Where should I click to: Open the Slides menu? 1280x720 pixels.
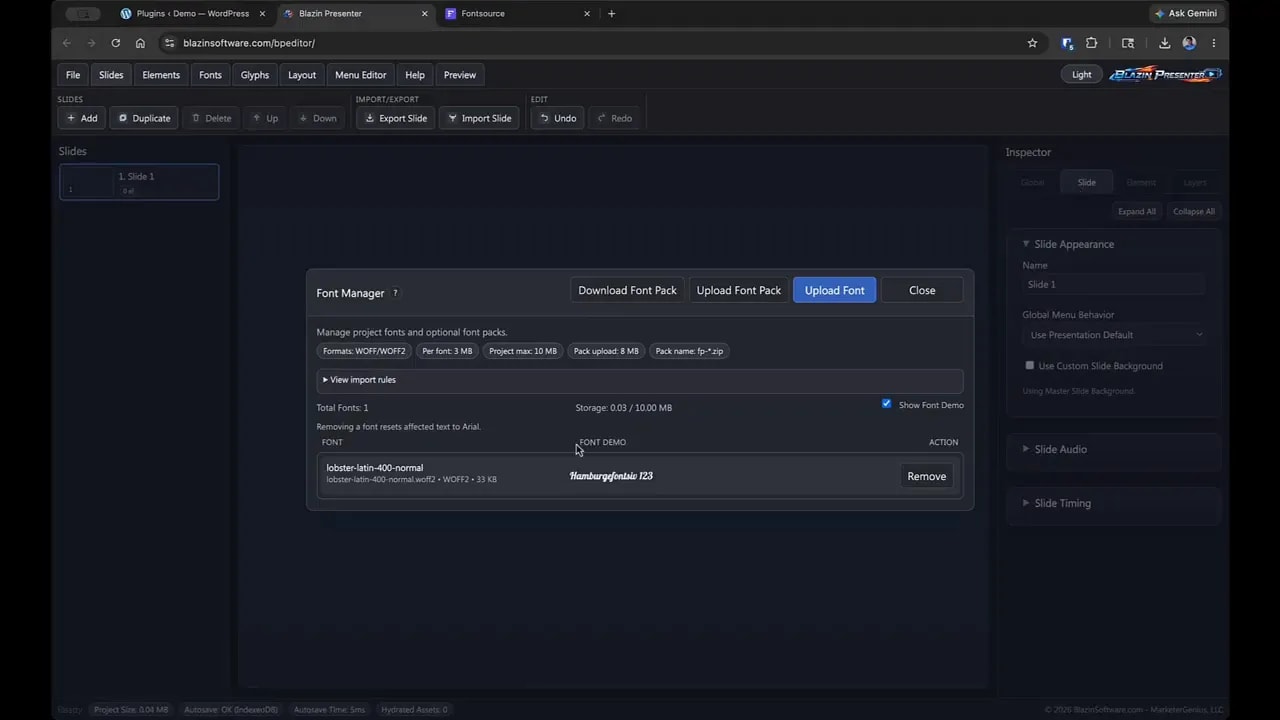tap(111, 75)
